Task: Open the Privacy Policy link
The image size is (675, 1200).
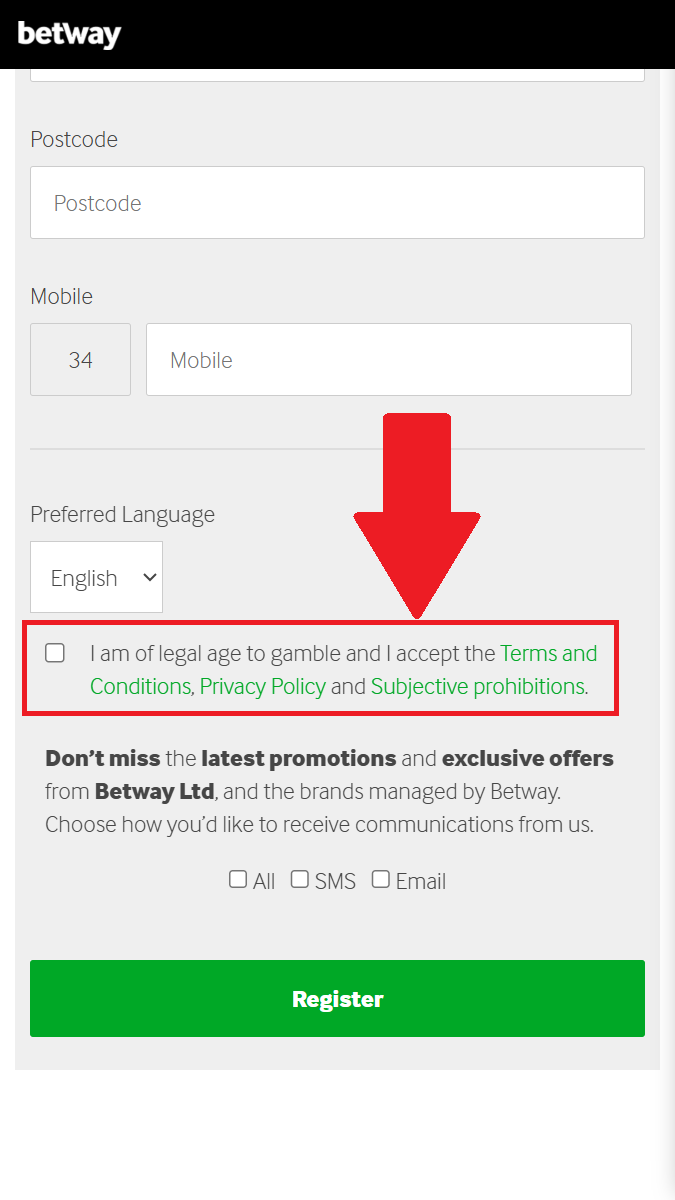Action: tap(263, 687)
